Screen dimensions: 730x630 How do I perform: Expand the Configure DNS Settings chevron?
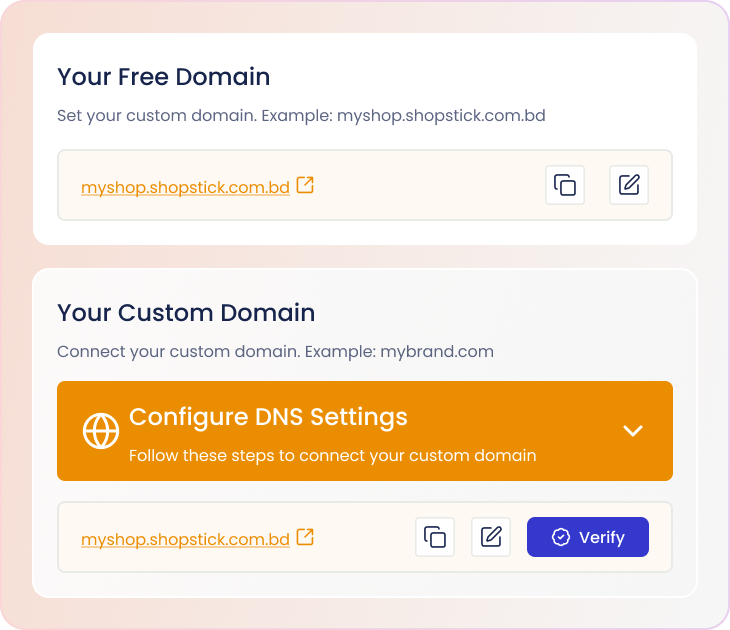[633, 431]
